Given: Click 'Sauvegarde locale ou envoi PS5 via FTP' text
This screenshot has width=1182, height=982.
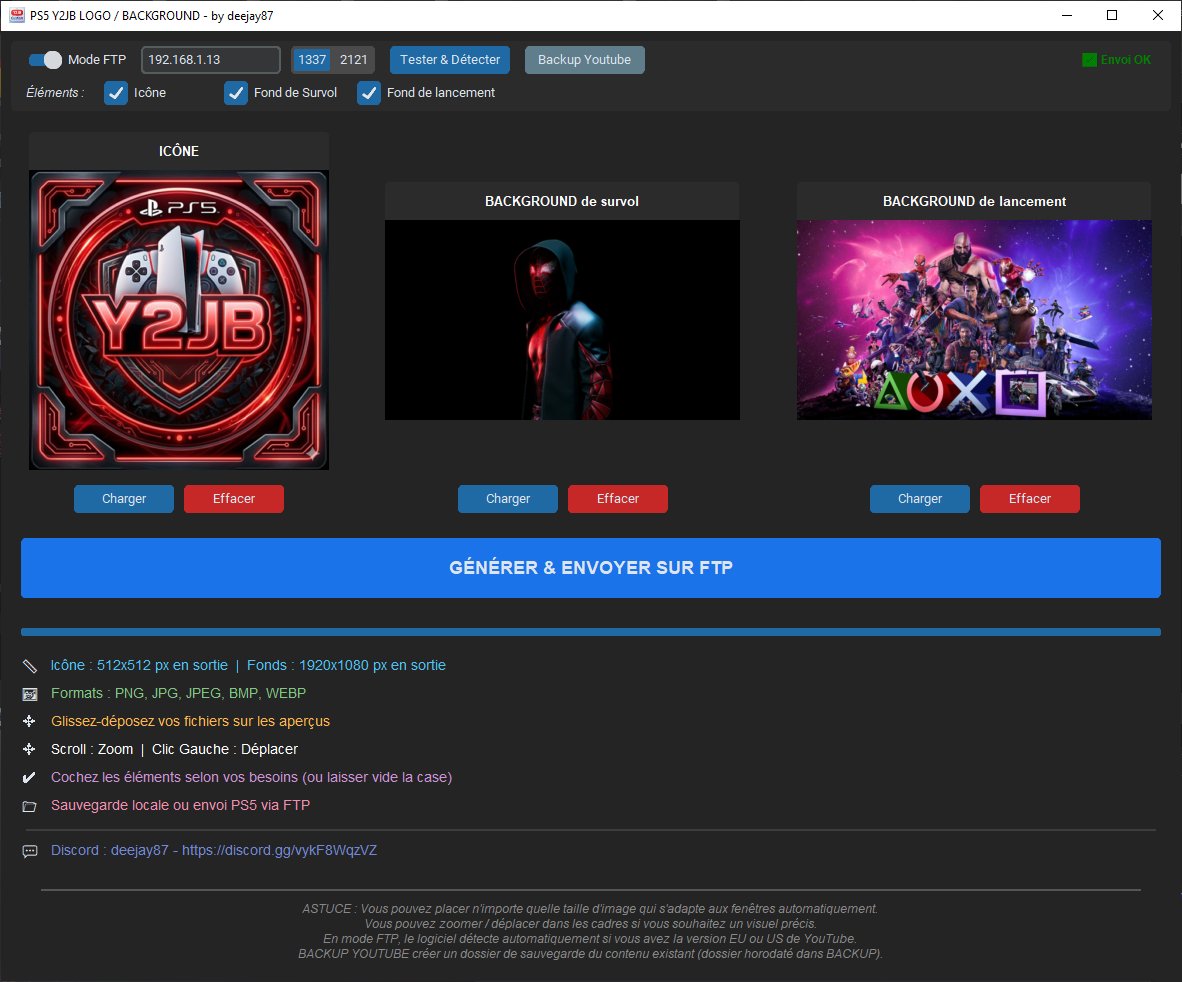Looking at the screenshot, I should click(180, 805).
